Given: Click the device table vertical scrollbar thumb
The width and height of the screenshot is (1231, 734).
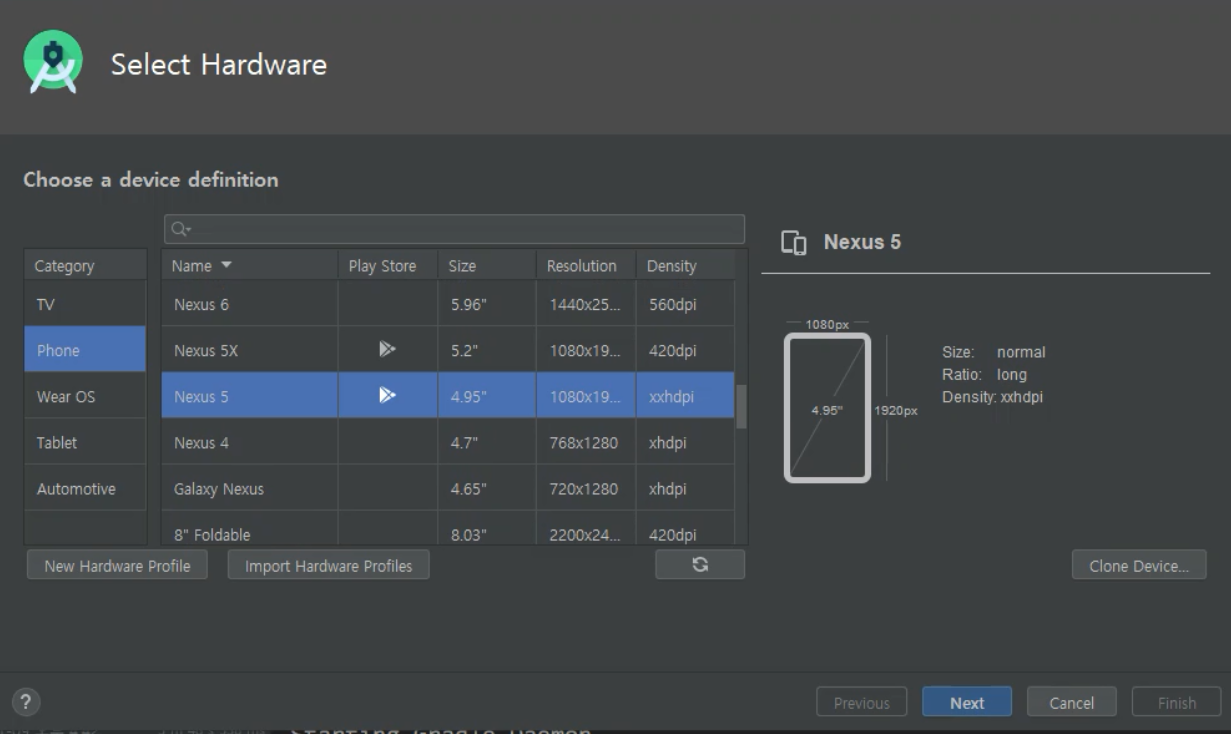Looking at the screenshot, I should coord(741,406).
